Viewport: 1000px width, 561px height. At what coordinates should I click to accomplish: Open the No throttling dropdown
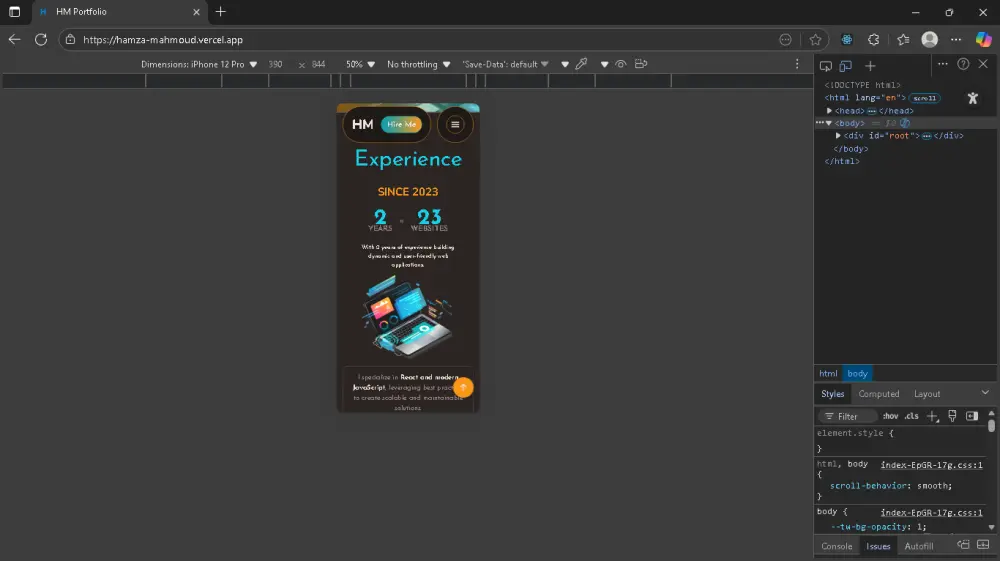tap(418, 64)
